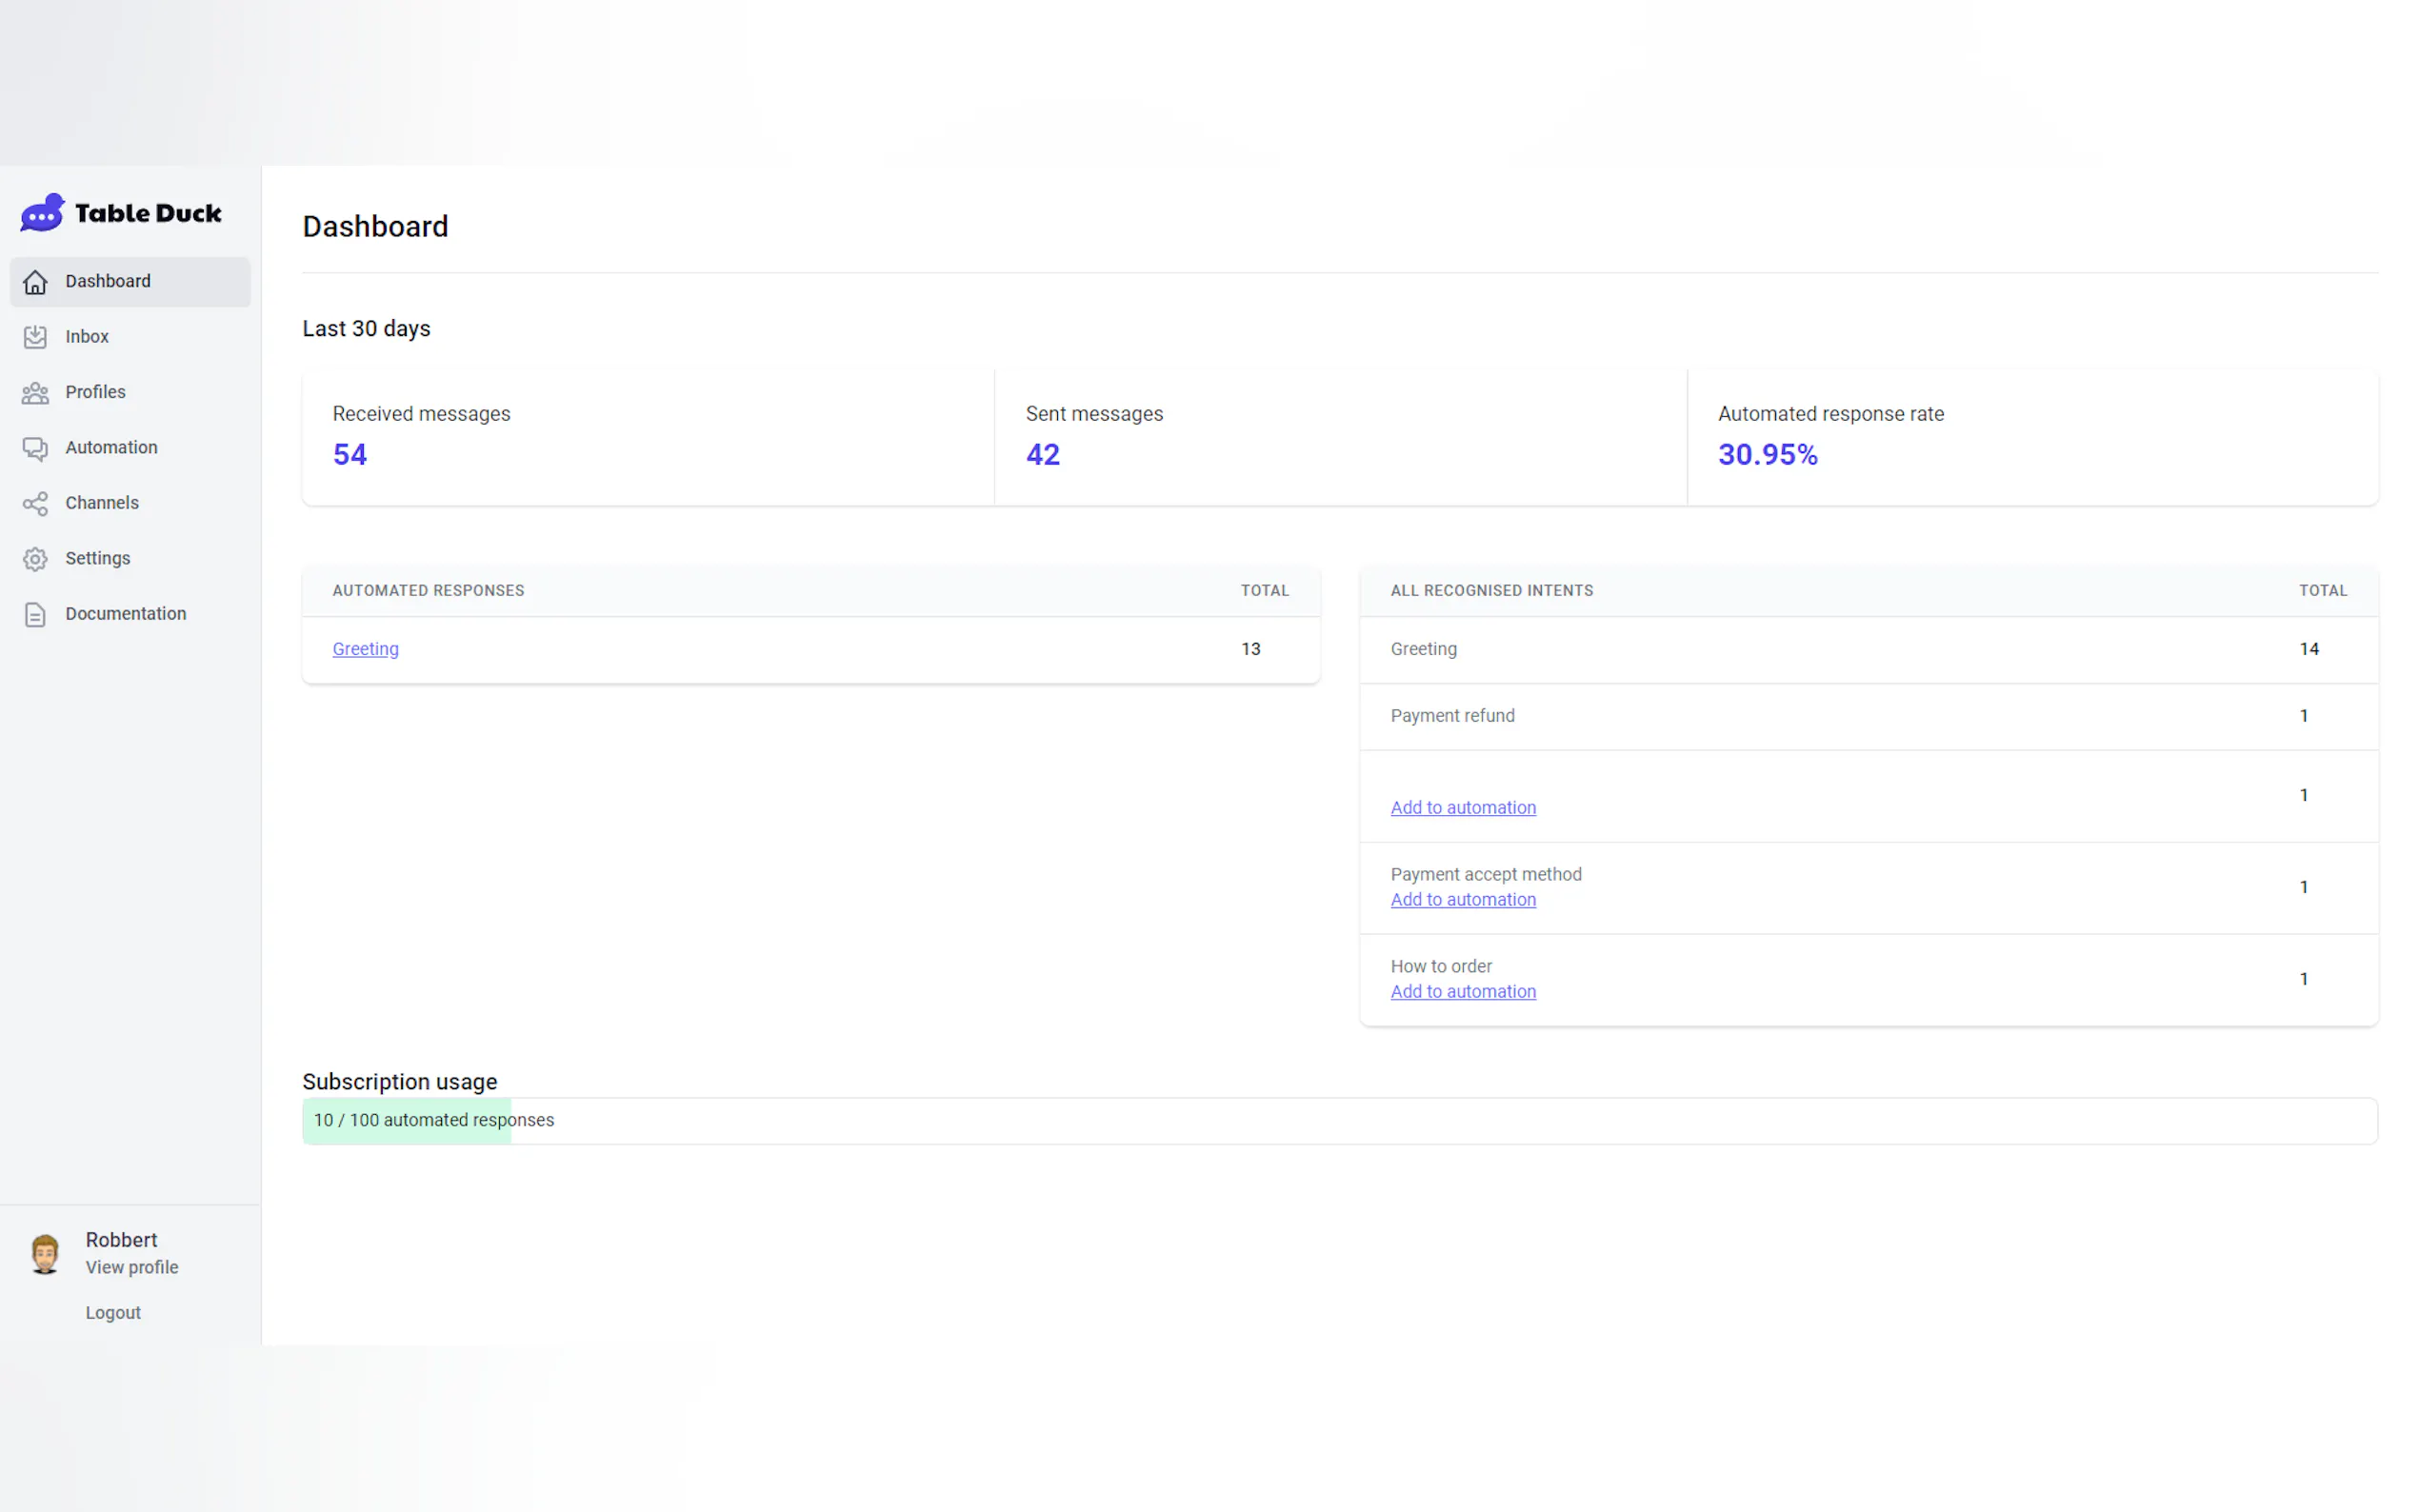Click the Received messages stat card

[648, 437]
